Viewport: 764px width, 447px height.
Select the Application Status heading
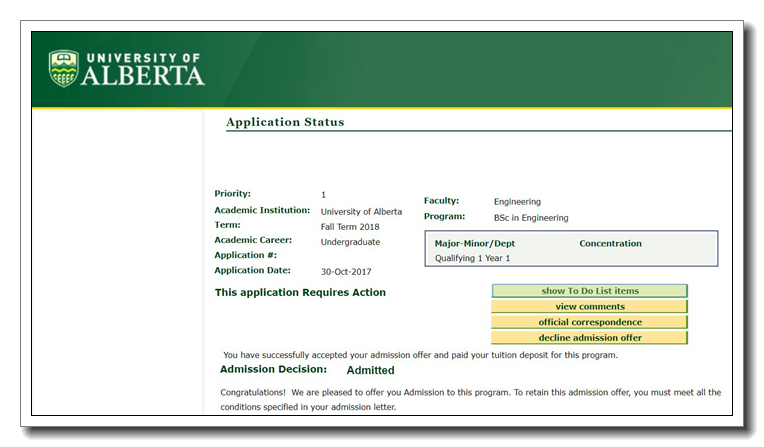285,122
